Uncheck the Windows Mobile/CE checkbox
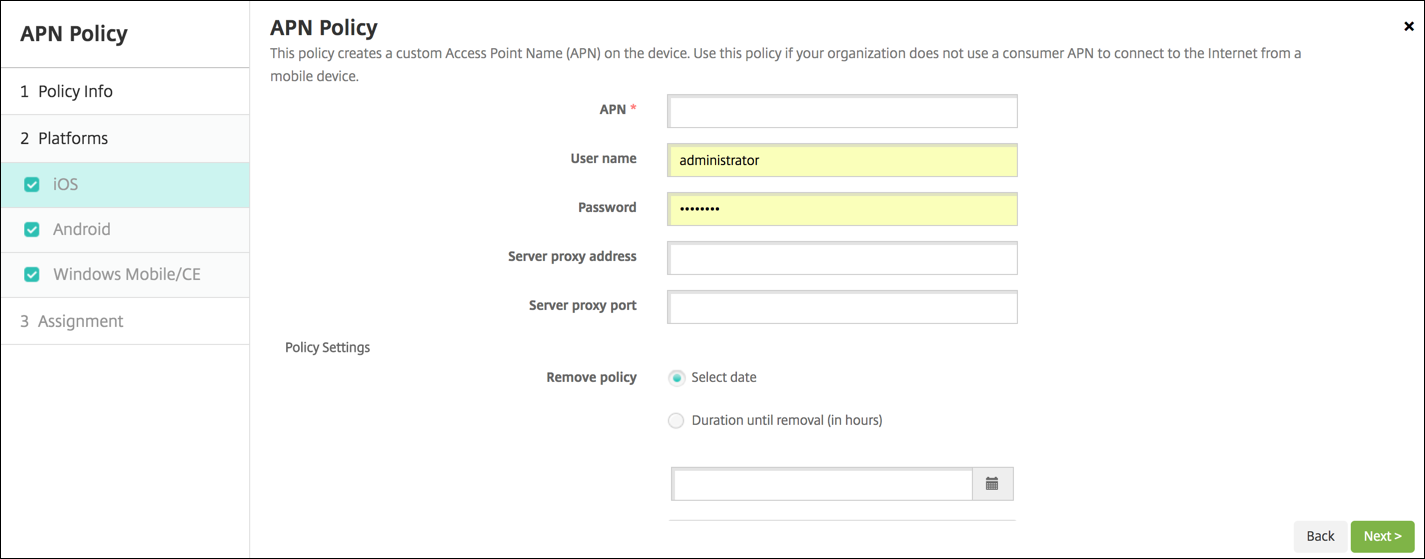Viewport: 1425px width, 559px height. click(32, 274)
